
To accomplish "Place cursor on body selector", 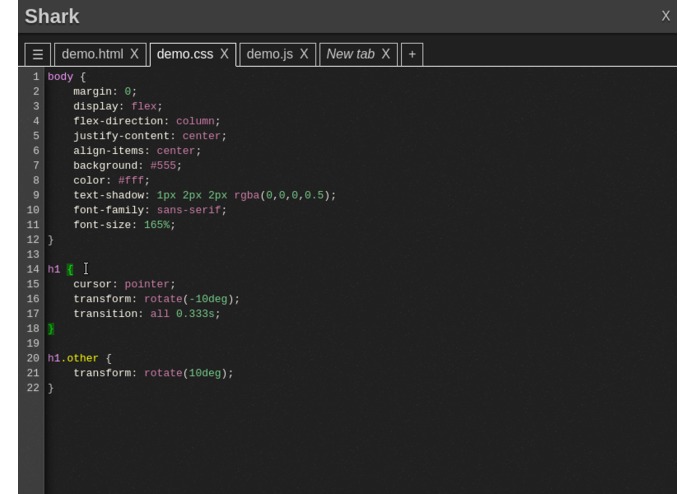I will 60,77.
